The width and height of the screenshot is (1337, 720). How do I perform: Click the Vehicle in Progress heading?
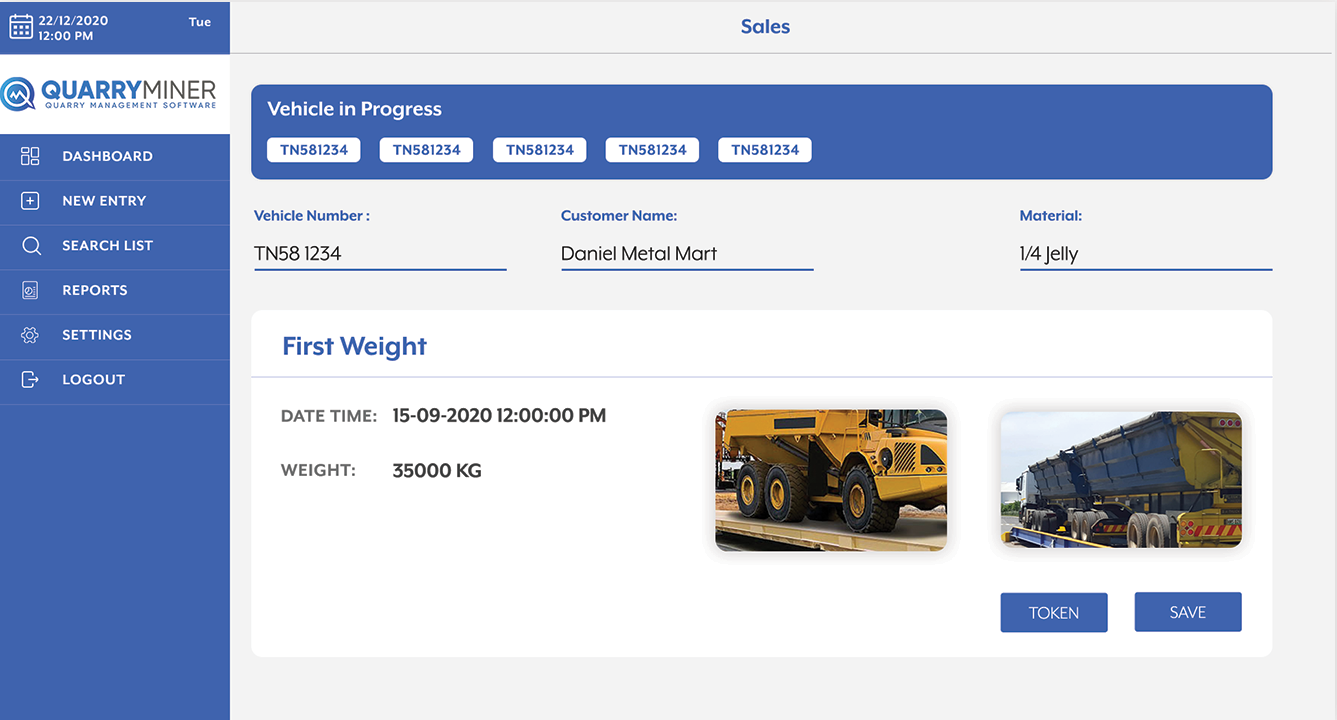pos(354,109)
